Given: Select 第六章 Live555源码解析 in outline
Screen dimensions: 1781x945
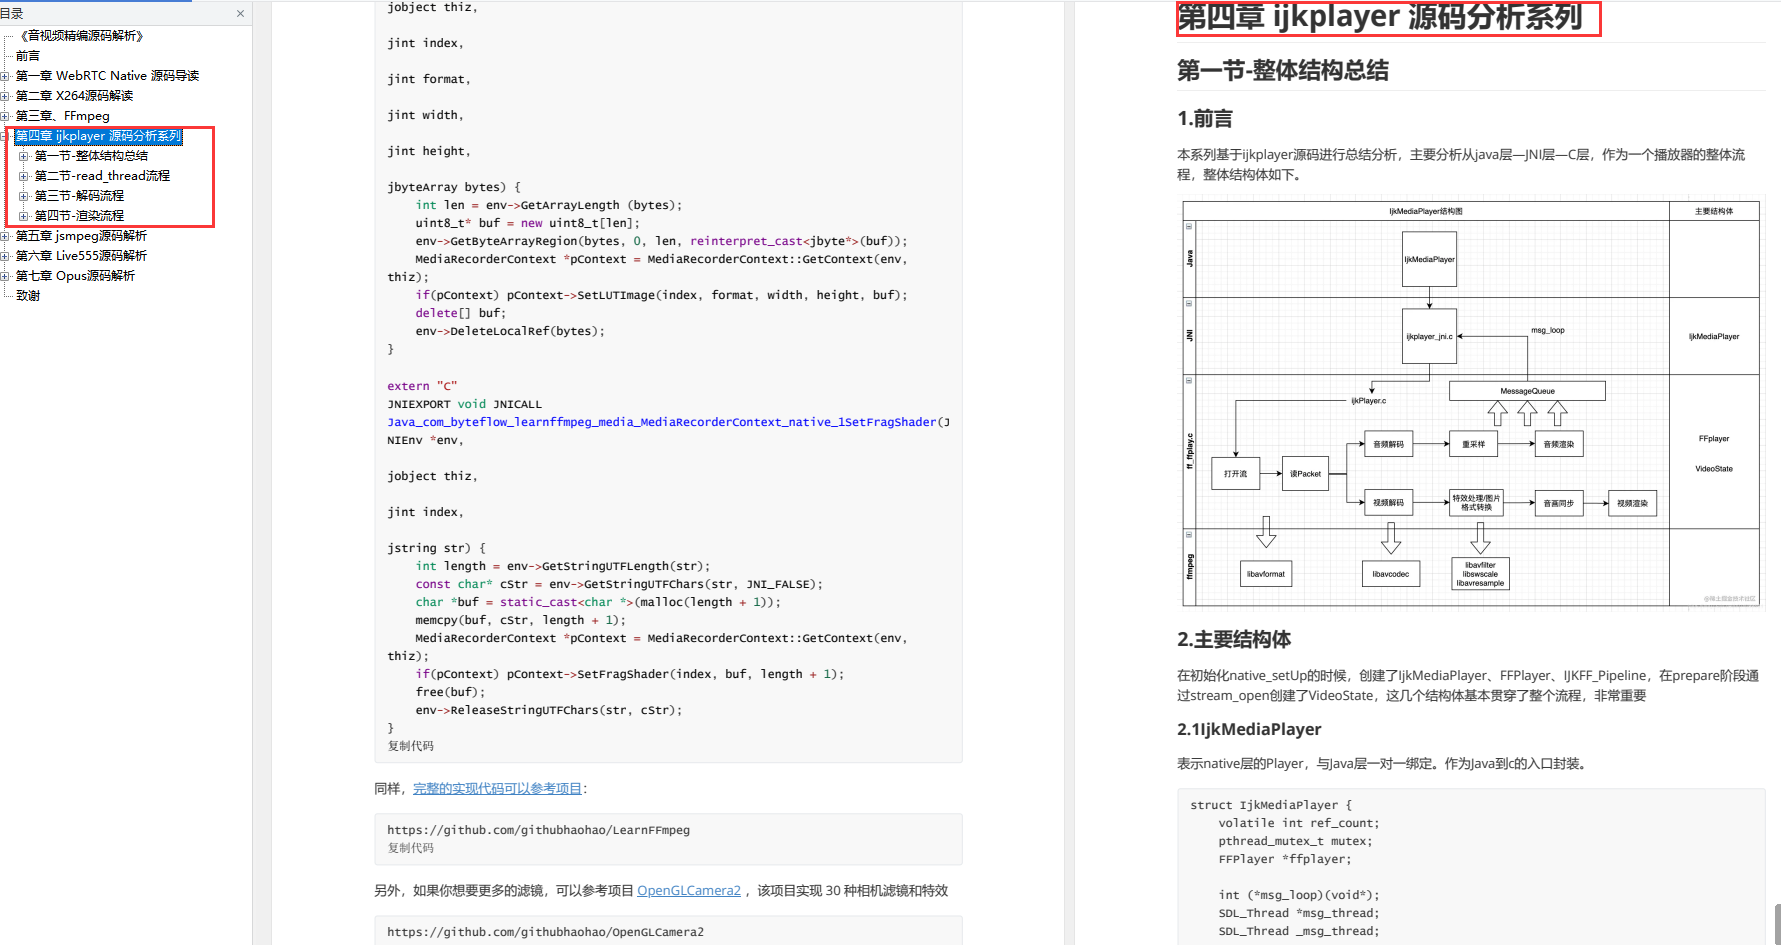Looking at the screenshot, I should coord(81,256).
